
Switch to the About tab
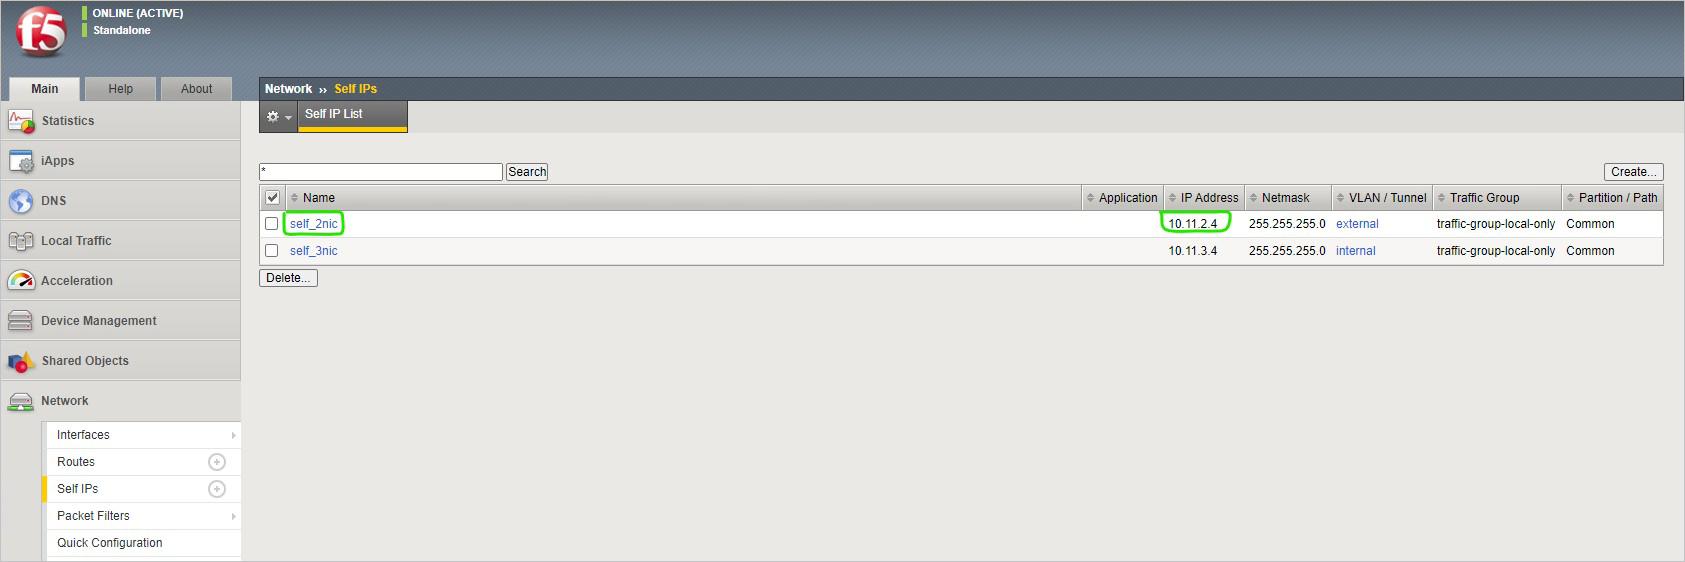(197, 89)
